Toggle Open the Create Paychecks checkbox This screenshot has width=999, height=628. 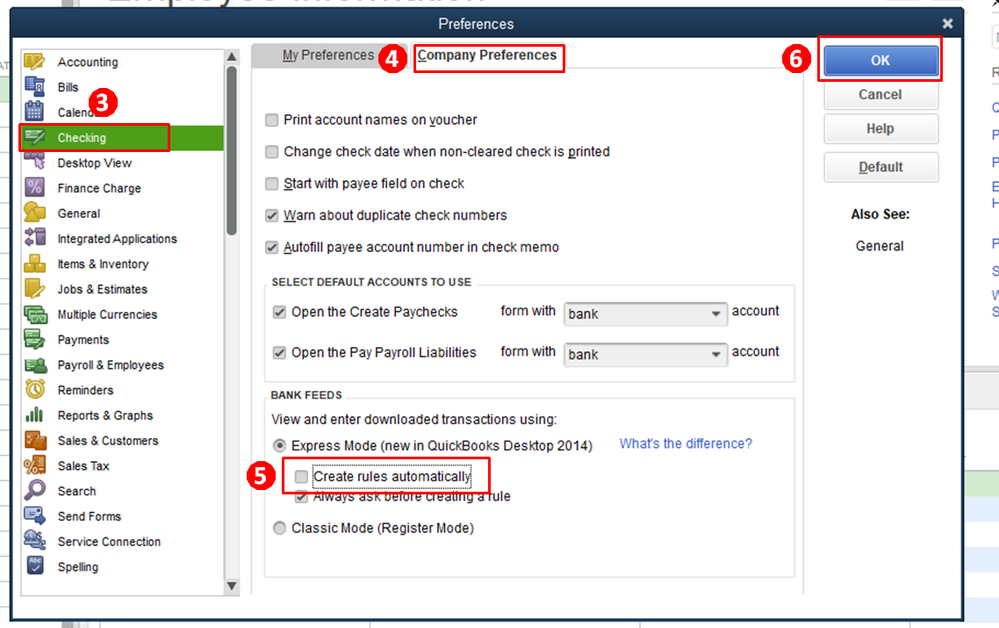coord(279,312)
